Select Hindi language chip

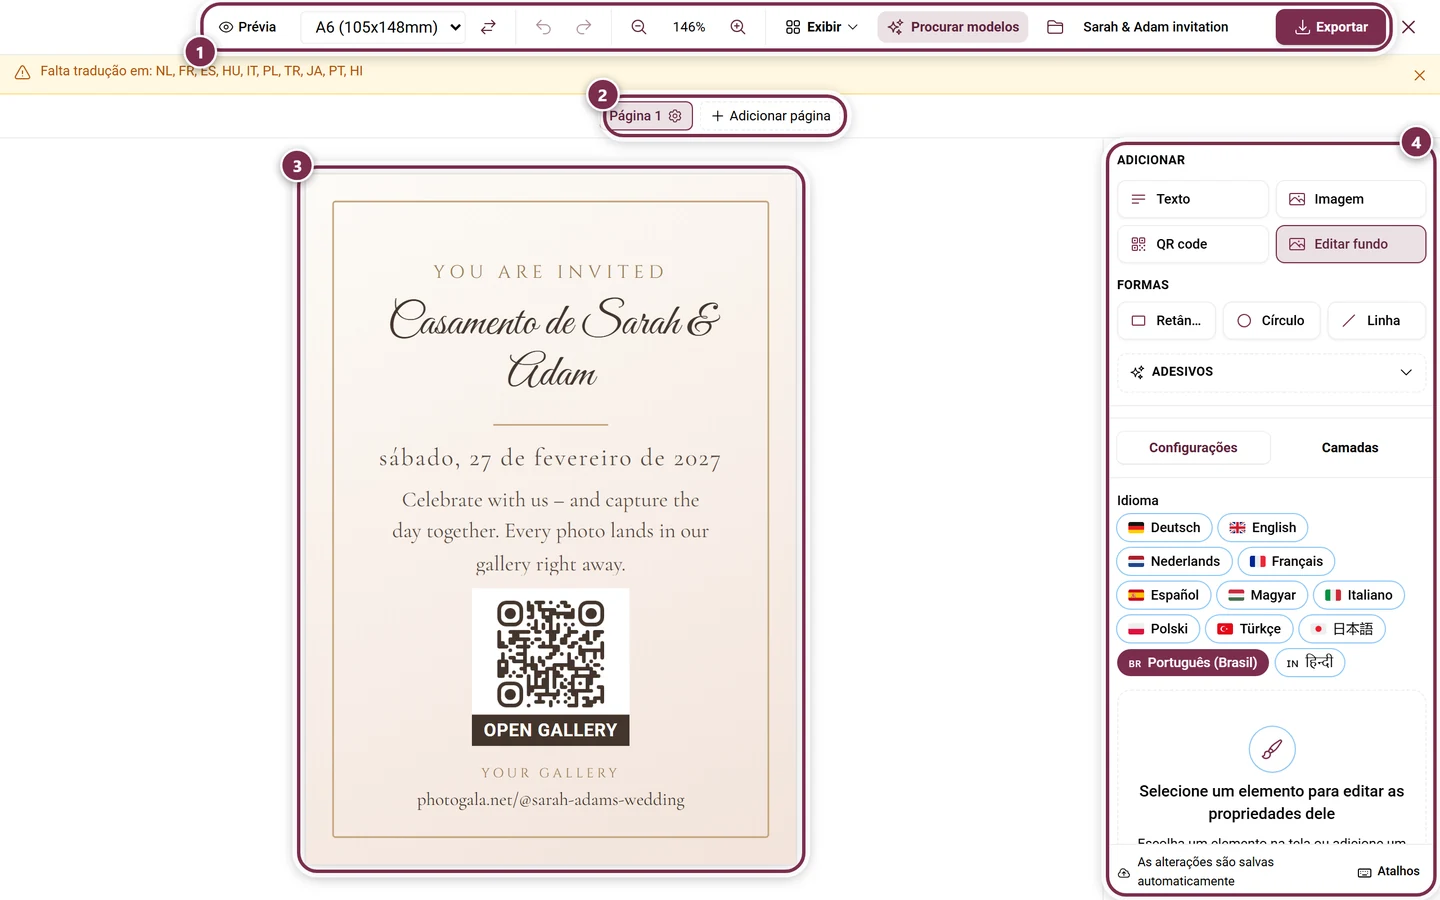1310,663
